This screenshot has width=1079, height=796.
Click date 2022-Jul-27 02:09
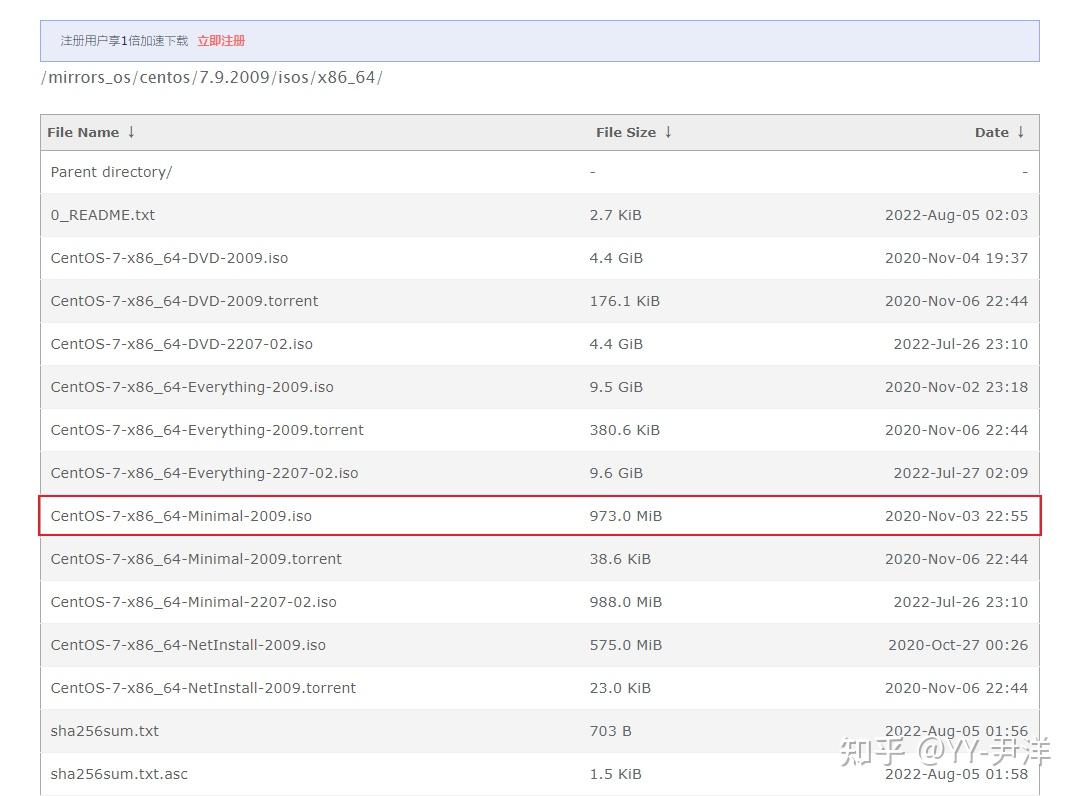960,473
